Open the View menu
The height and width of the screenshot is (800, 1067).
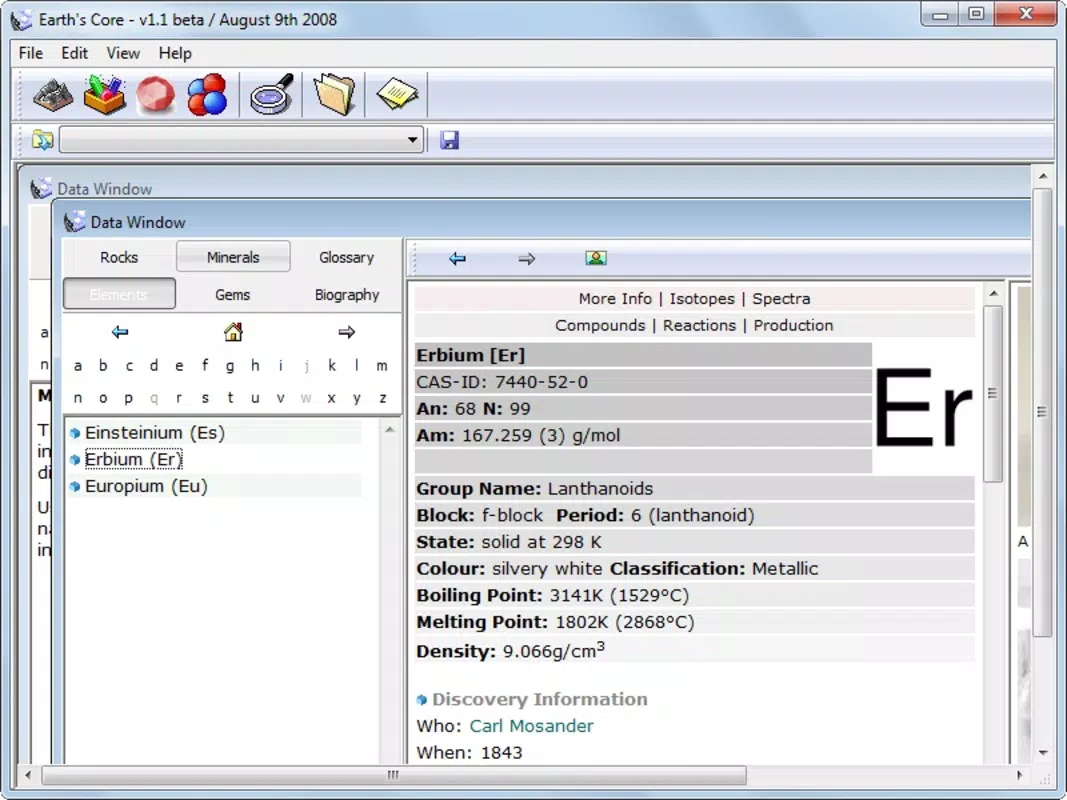122,53
